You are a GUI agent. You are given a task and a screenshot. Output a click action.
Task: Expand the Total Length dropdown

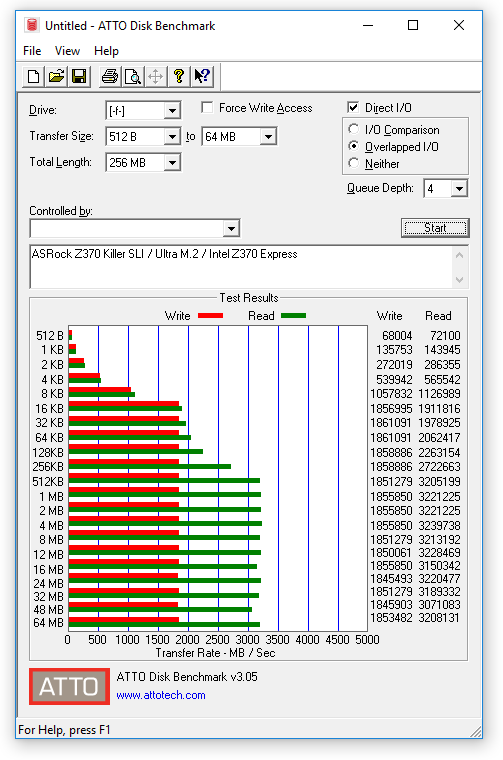click(172, 162)
